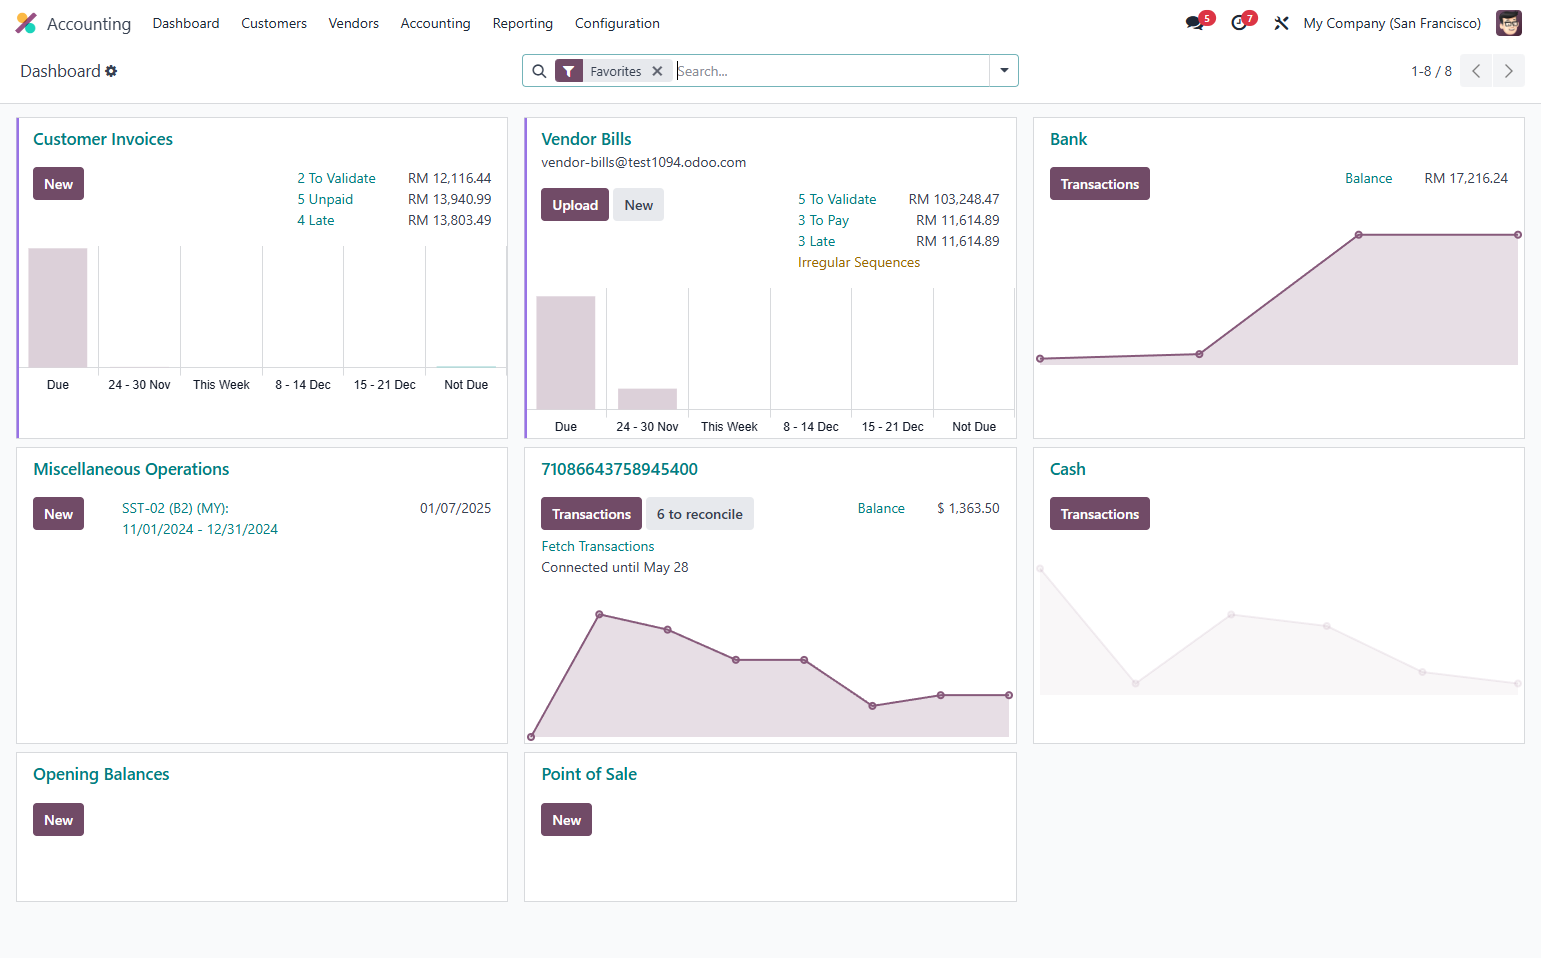Open the Configuration menu
1541x958 pixels.
click(617, 23)
